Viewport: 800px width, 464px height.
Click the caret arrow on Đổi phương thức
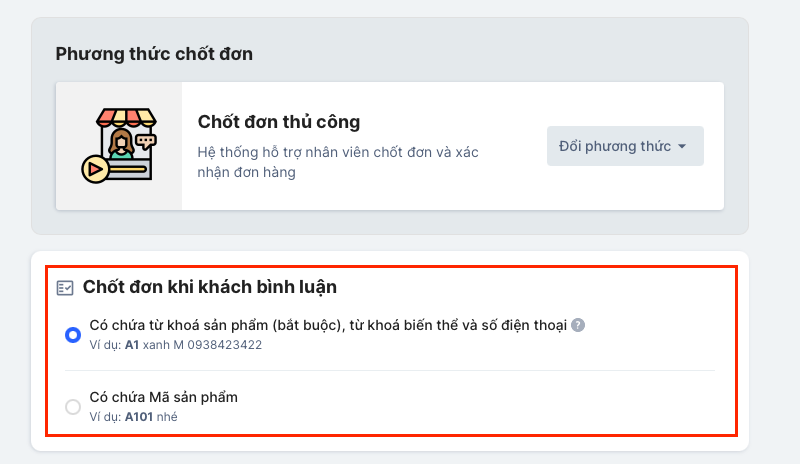[x=682, y=146]
